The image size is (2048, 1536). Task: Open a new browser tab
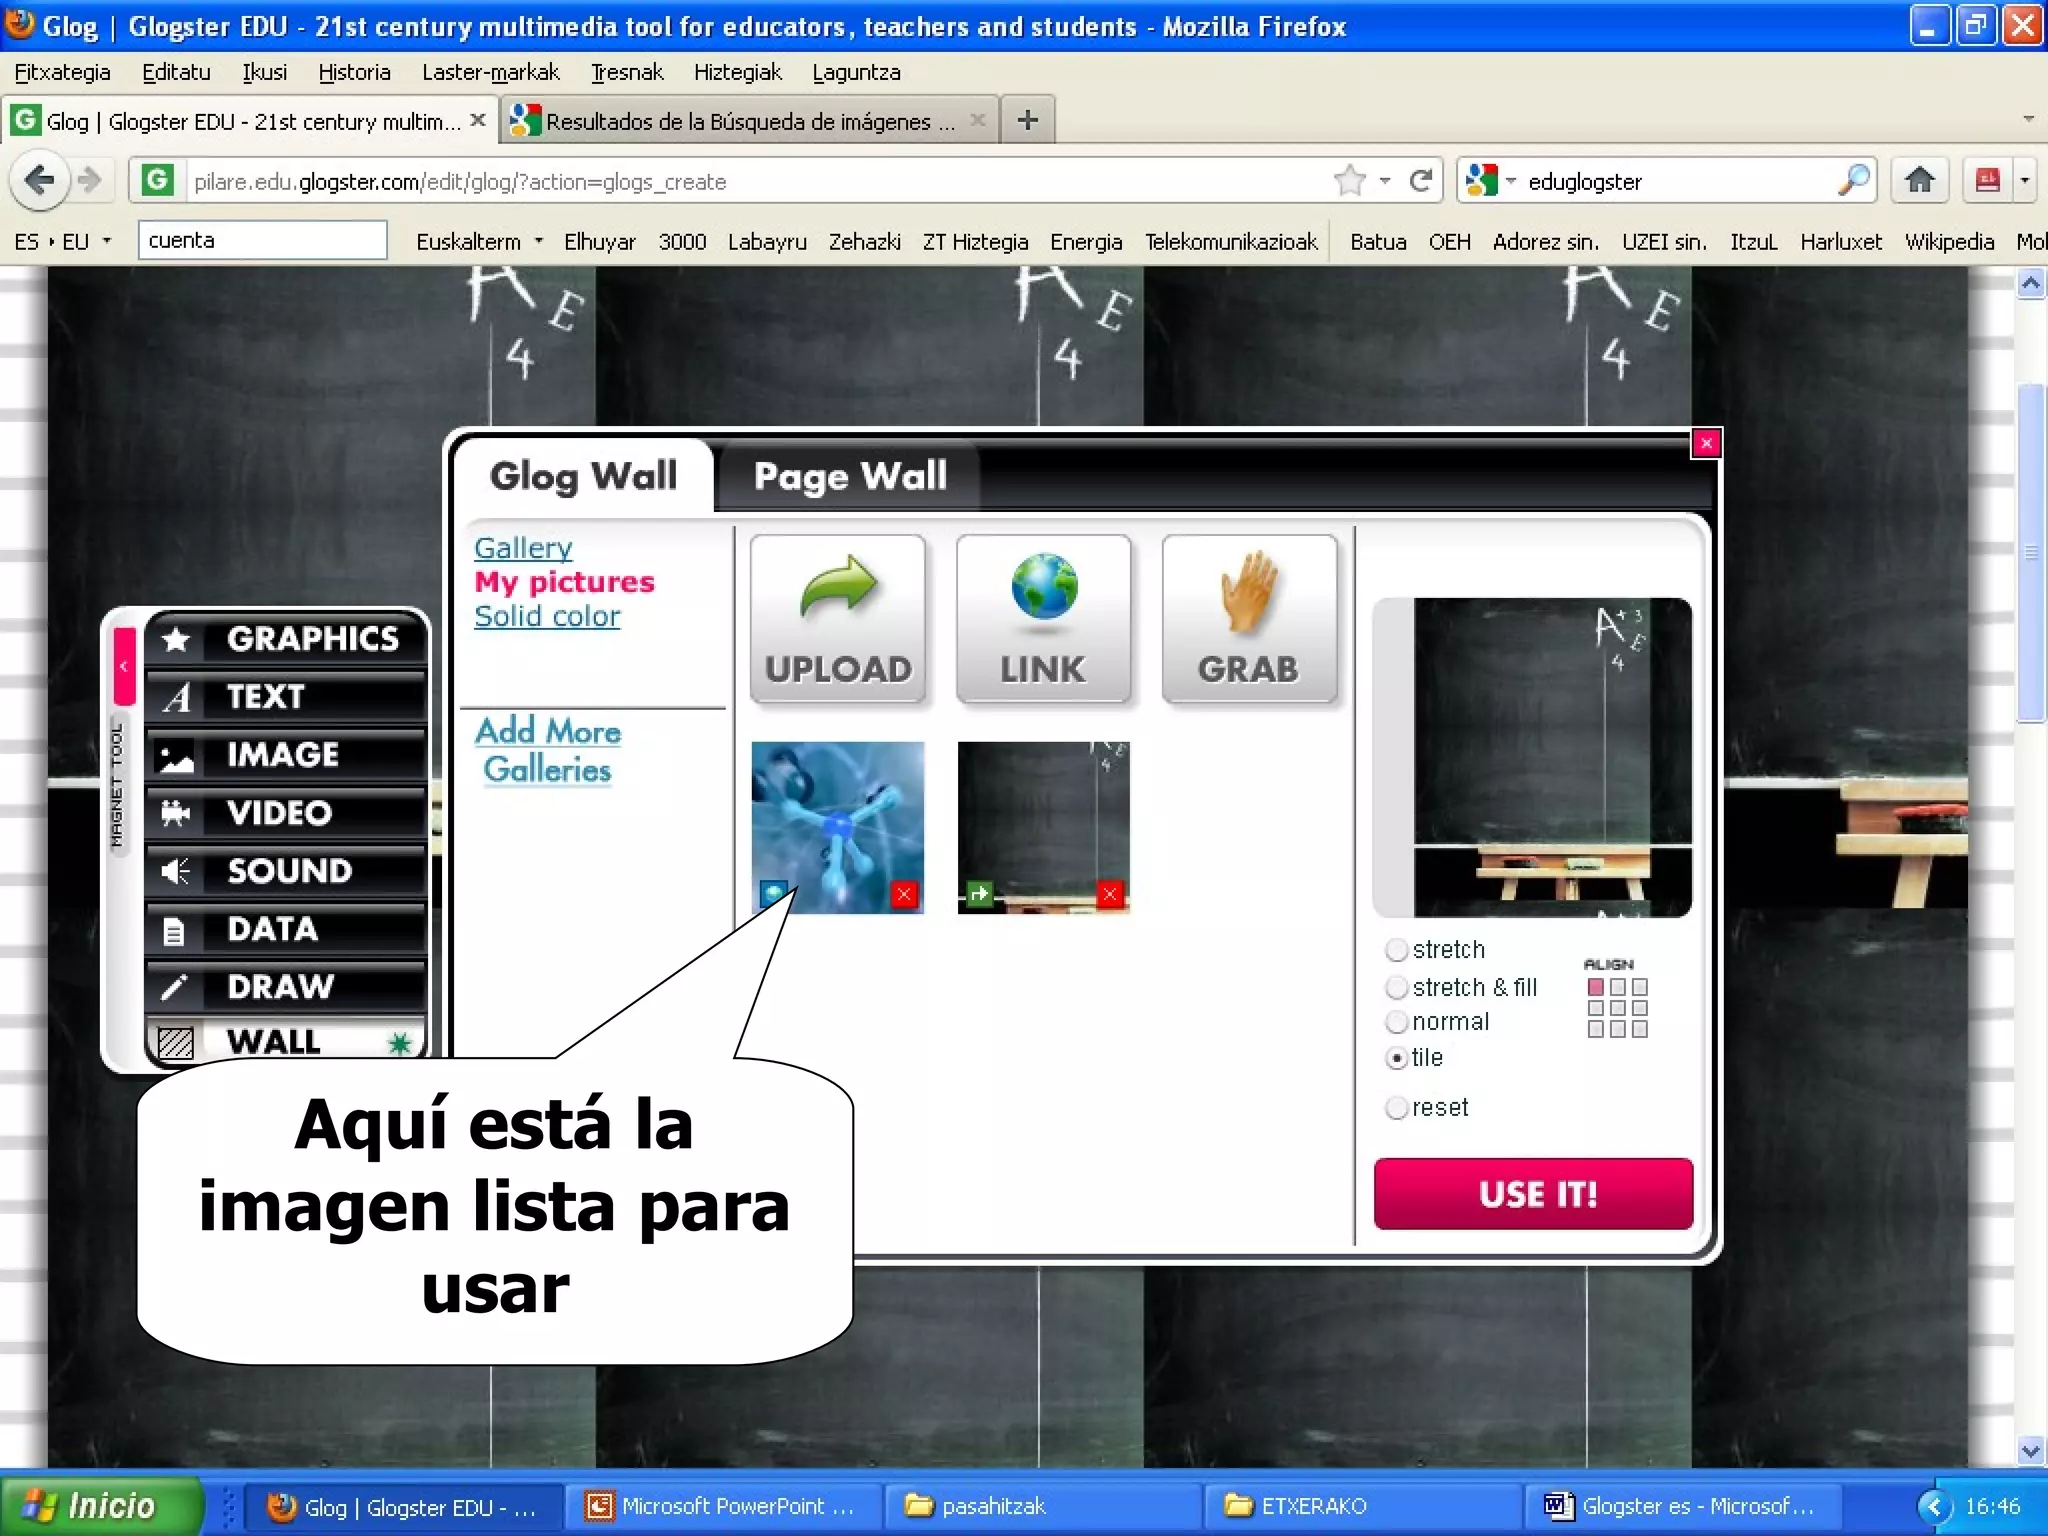click(1027, 121)
